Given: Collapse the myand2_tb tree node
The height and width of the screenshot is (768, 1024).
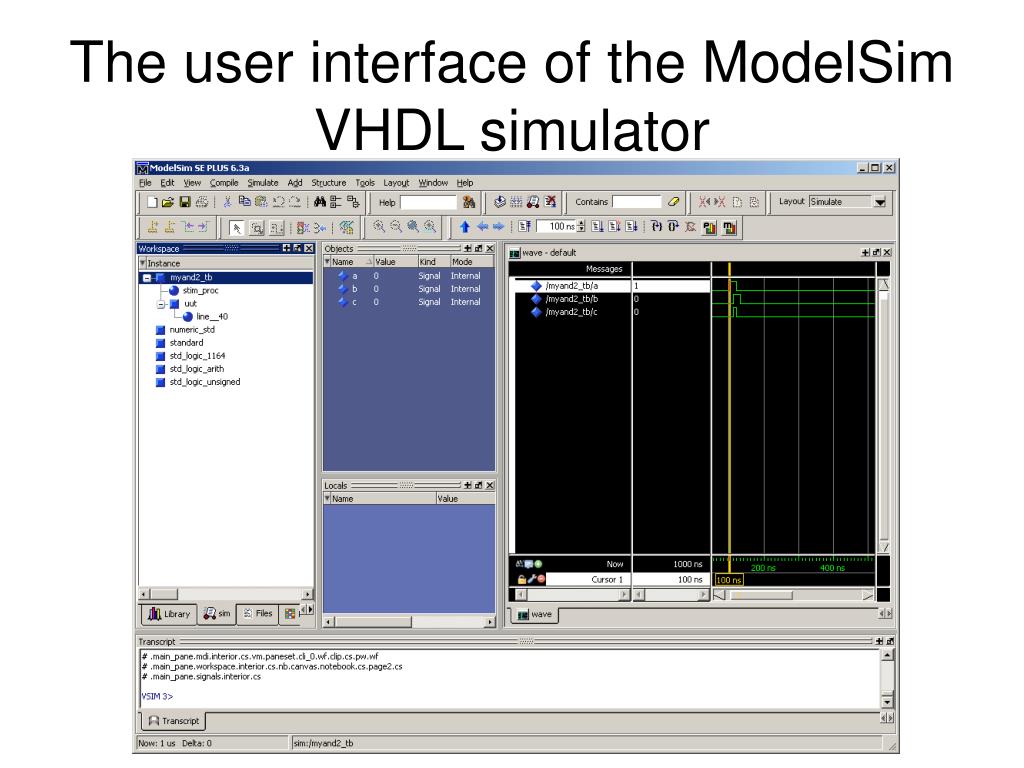Looking at the screenshot, I should coord(147,278).
